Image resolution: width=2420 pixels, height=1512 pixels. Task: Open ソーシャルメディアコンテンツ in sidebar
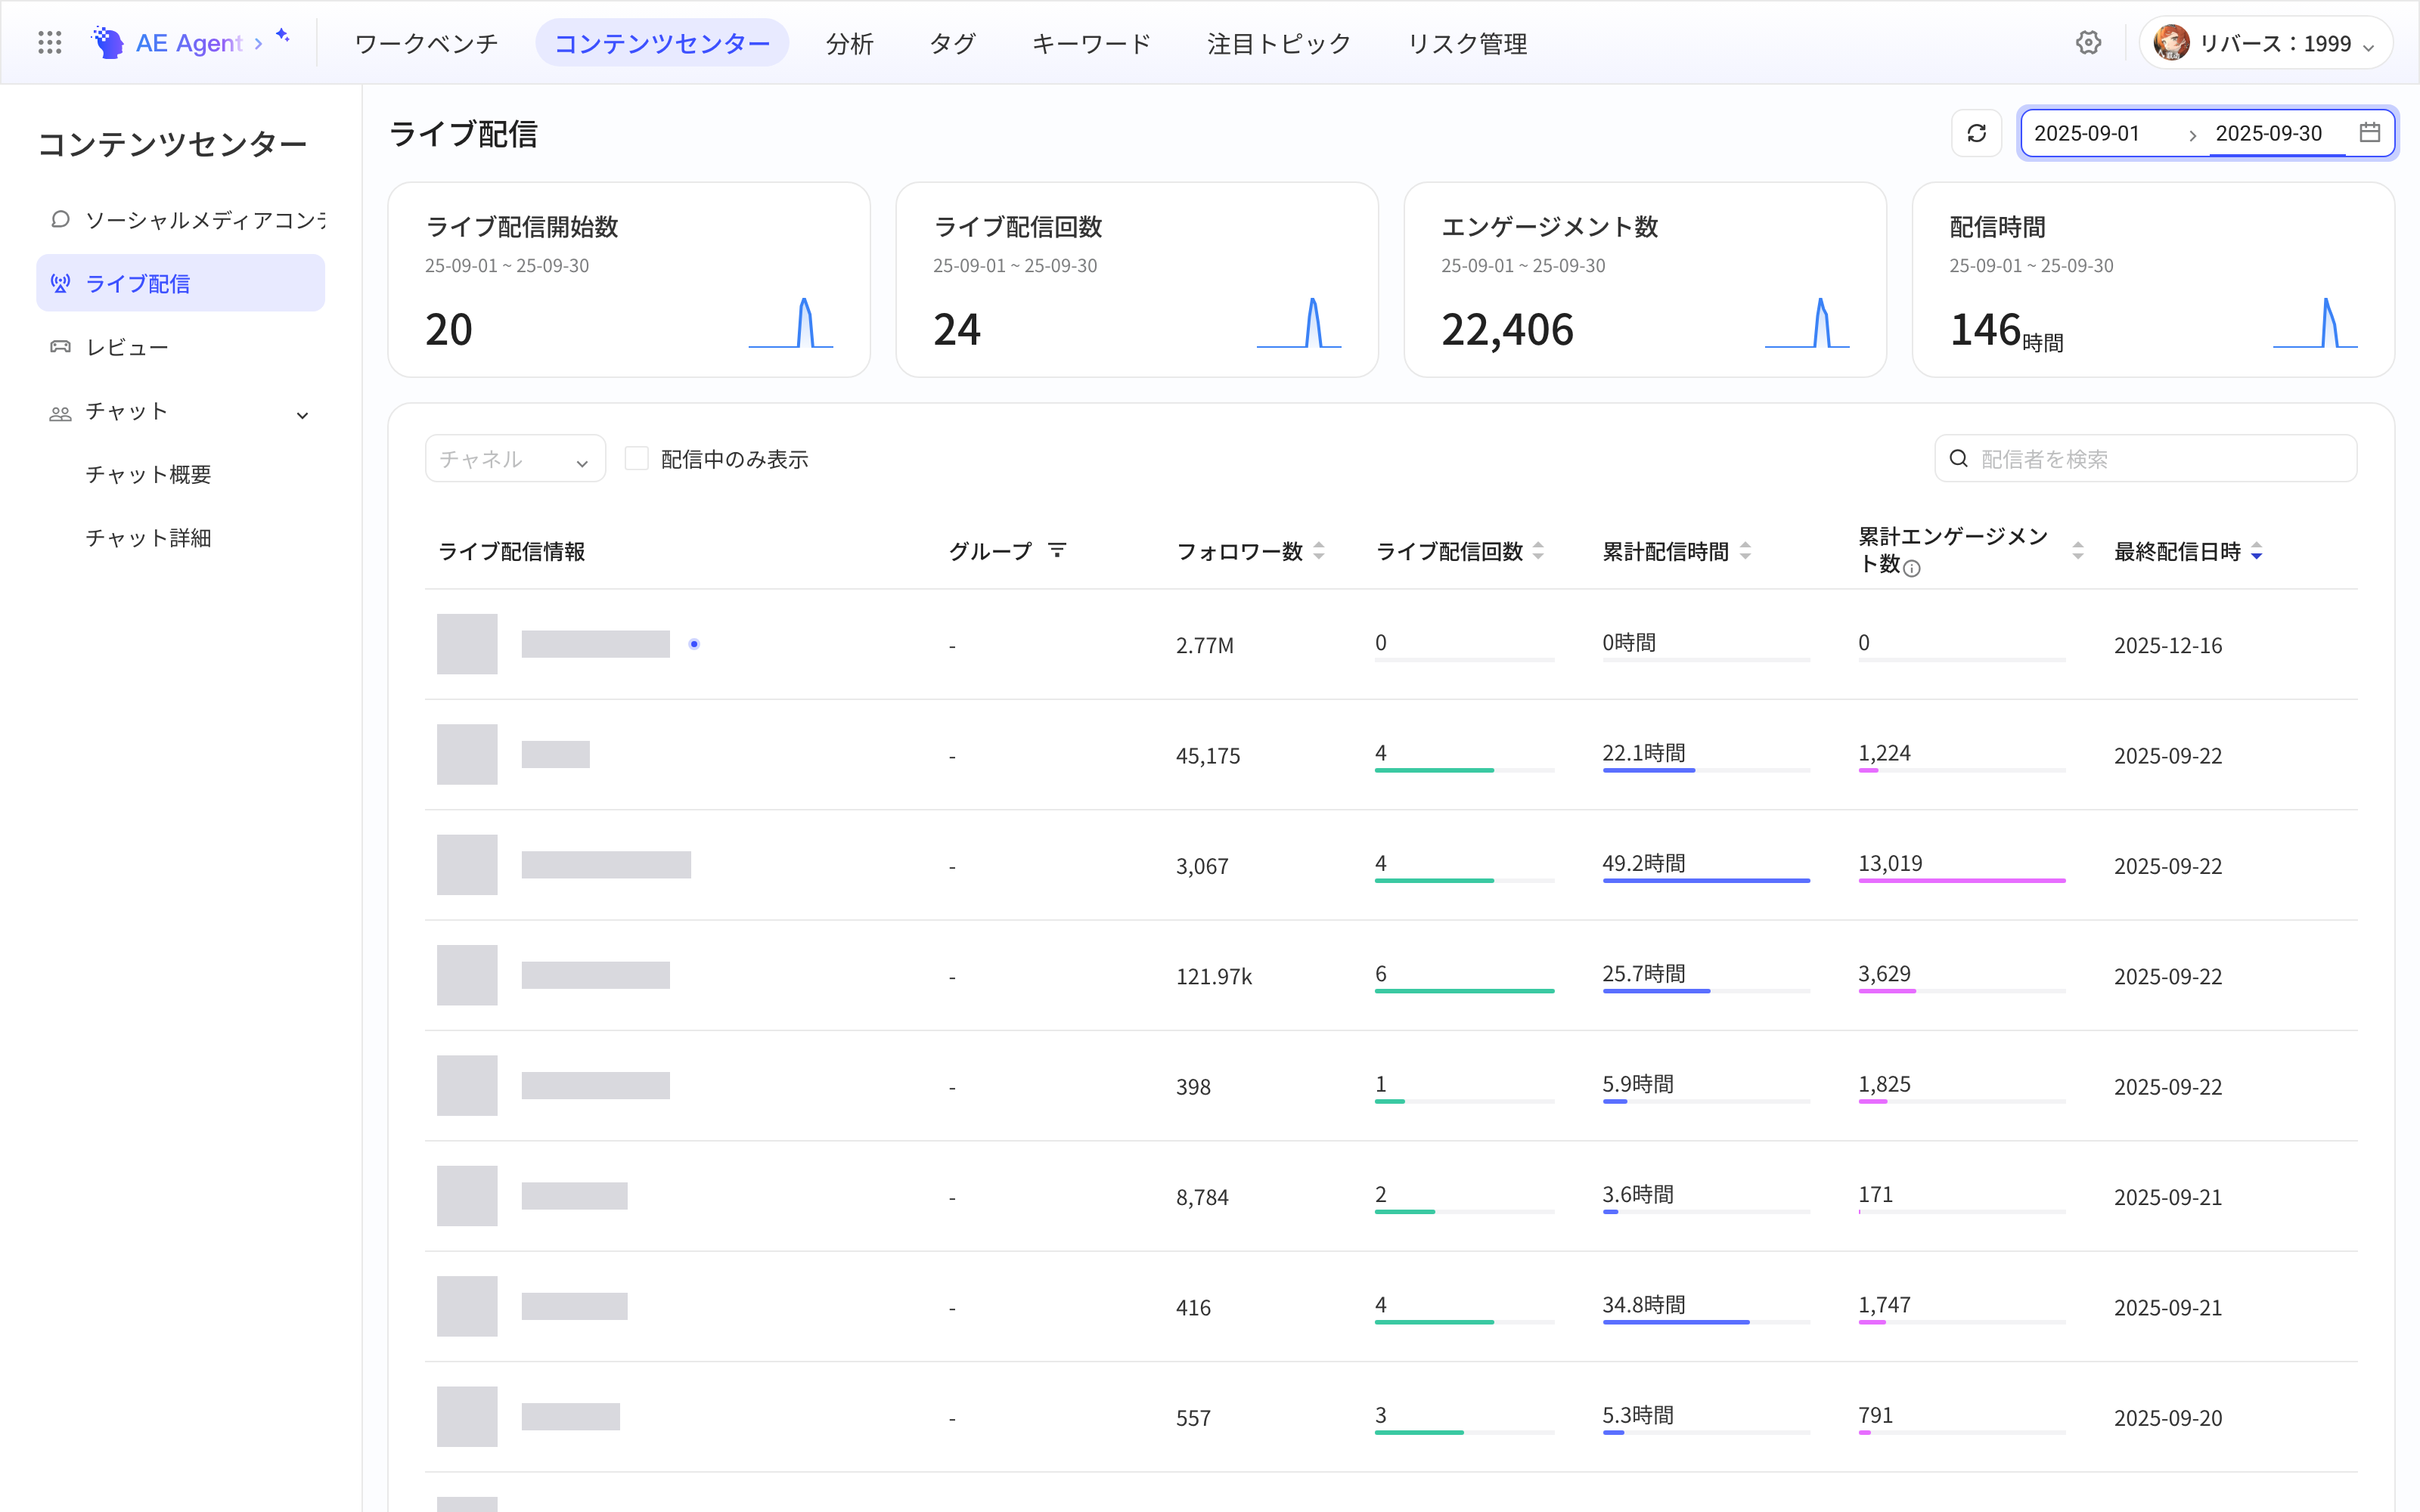pyautogui.click(x=180, y=220)
